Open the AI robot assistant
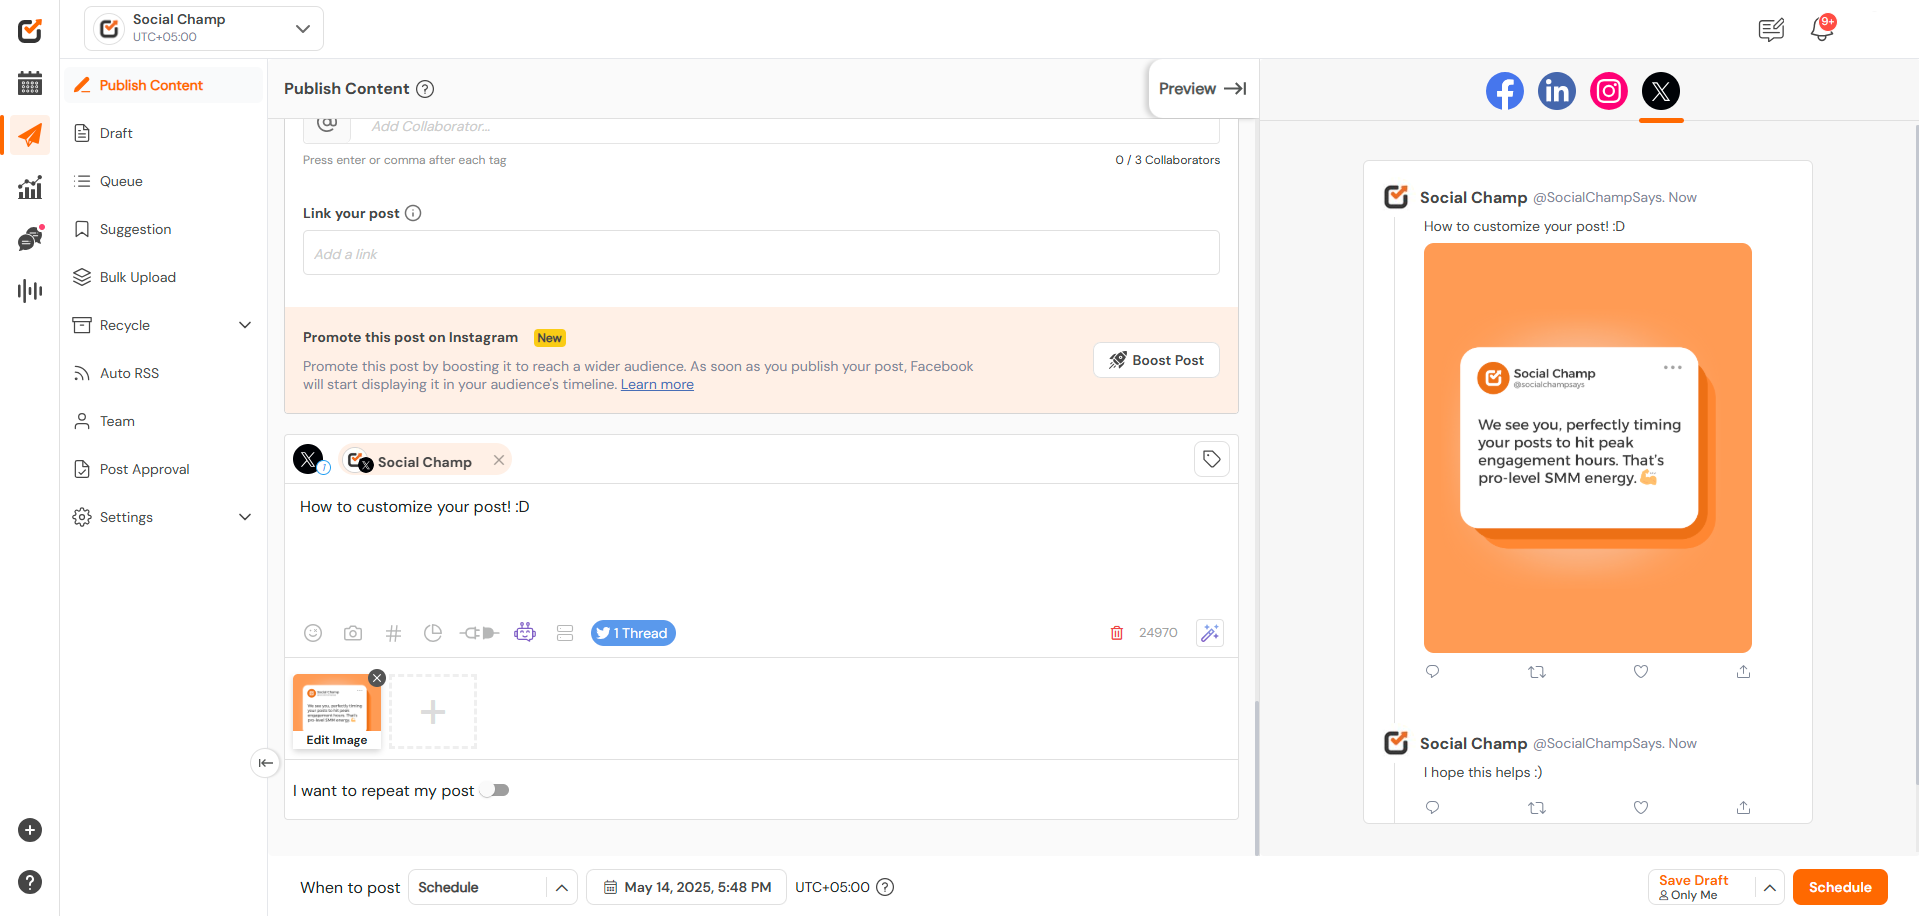Image resolution: width=1919 pixels, height=916 pixels. [525, 632]
